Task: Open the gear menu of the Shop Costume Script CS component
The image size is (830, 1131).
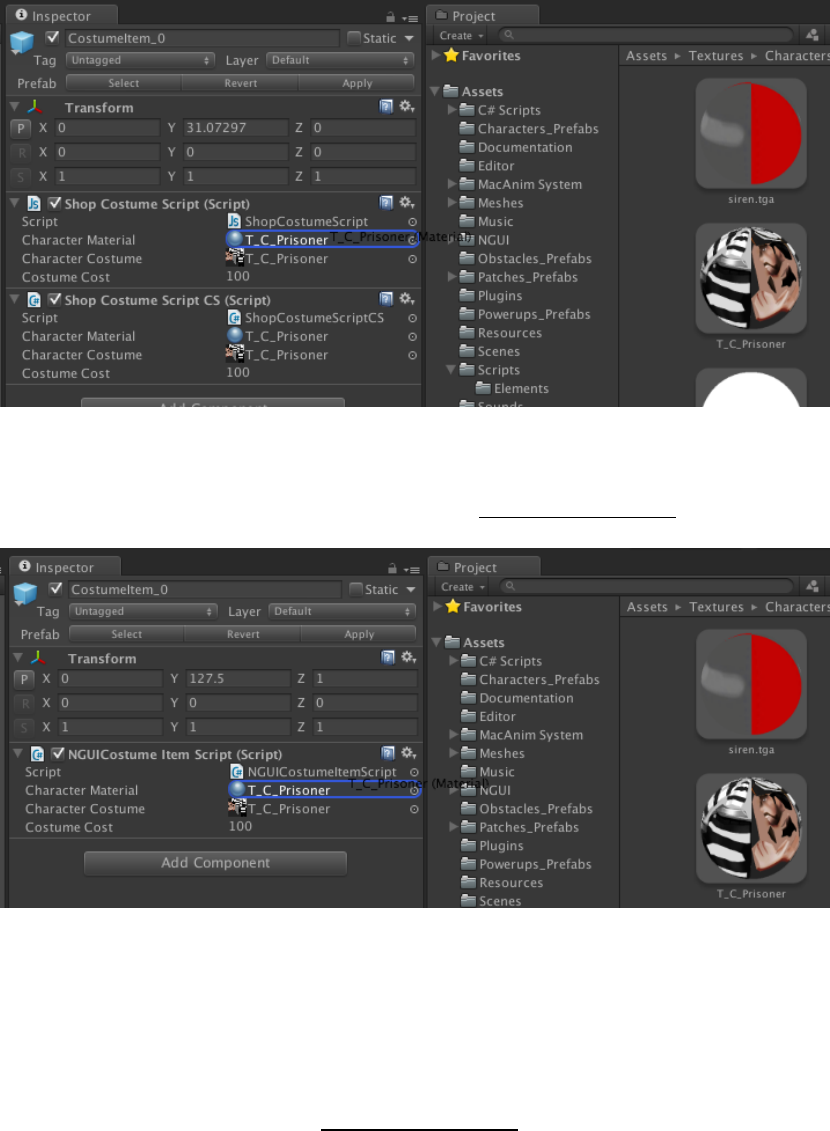Action: [x=407, y=299]
